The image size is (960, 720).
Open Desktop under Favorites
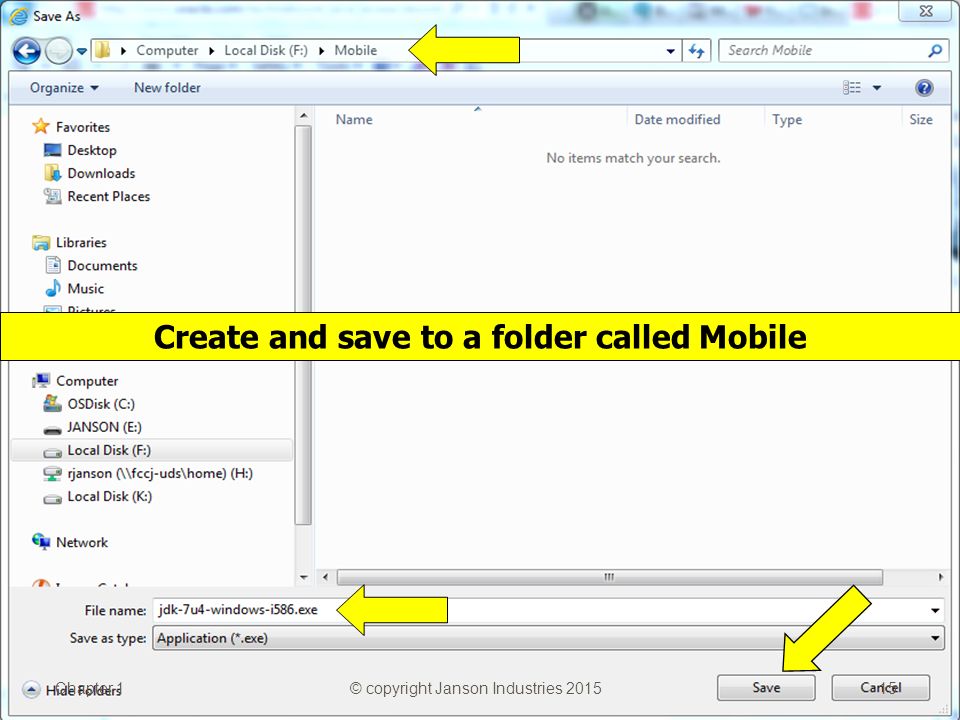[92, 150]
